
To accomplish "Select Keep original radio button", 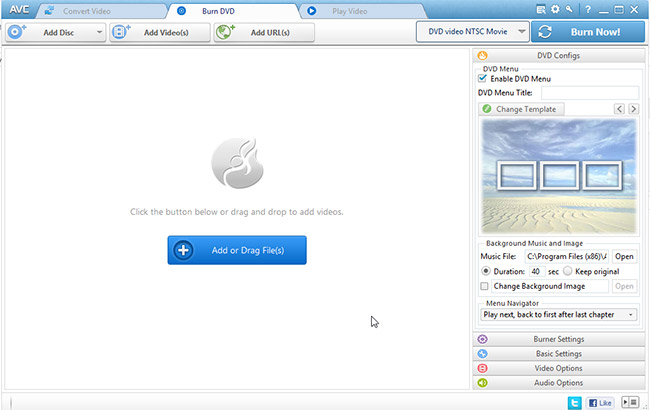I will [x=566, y=271].
